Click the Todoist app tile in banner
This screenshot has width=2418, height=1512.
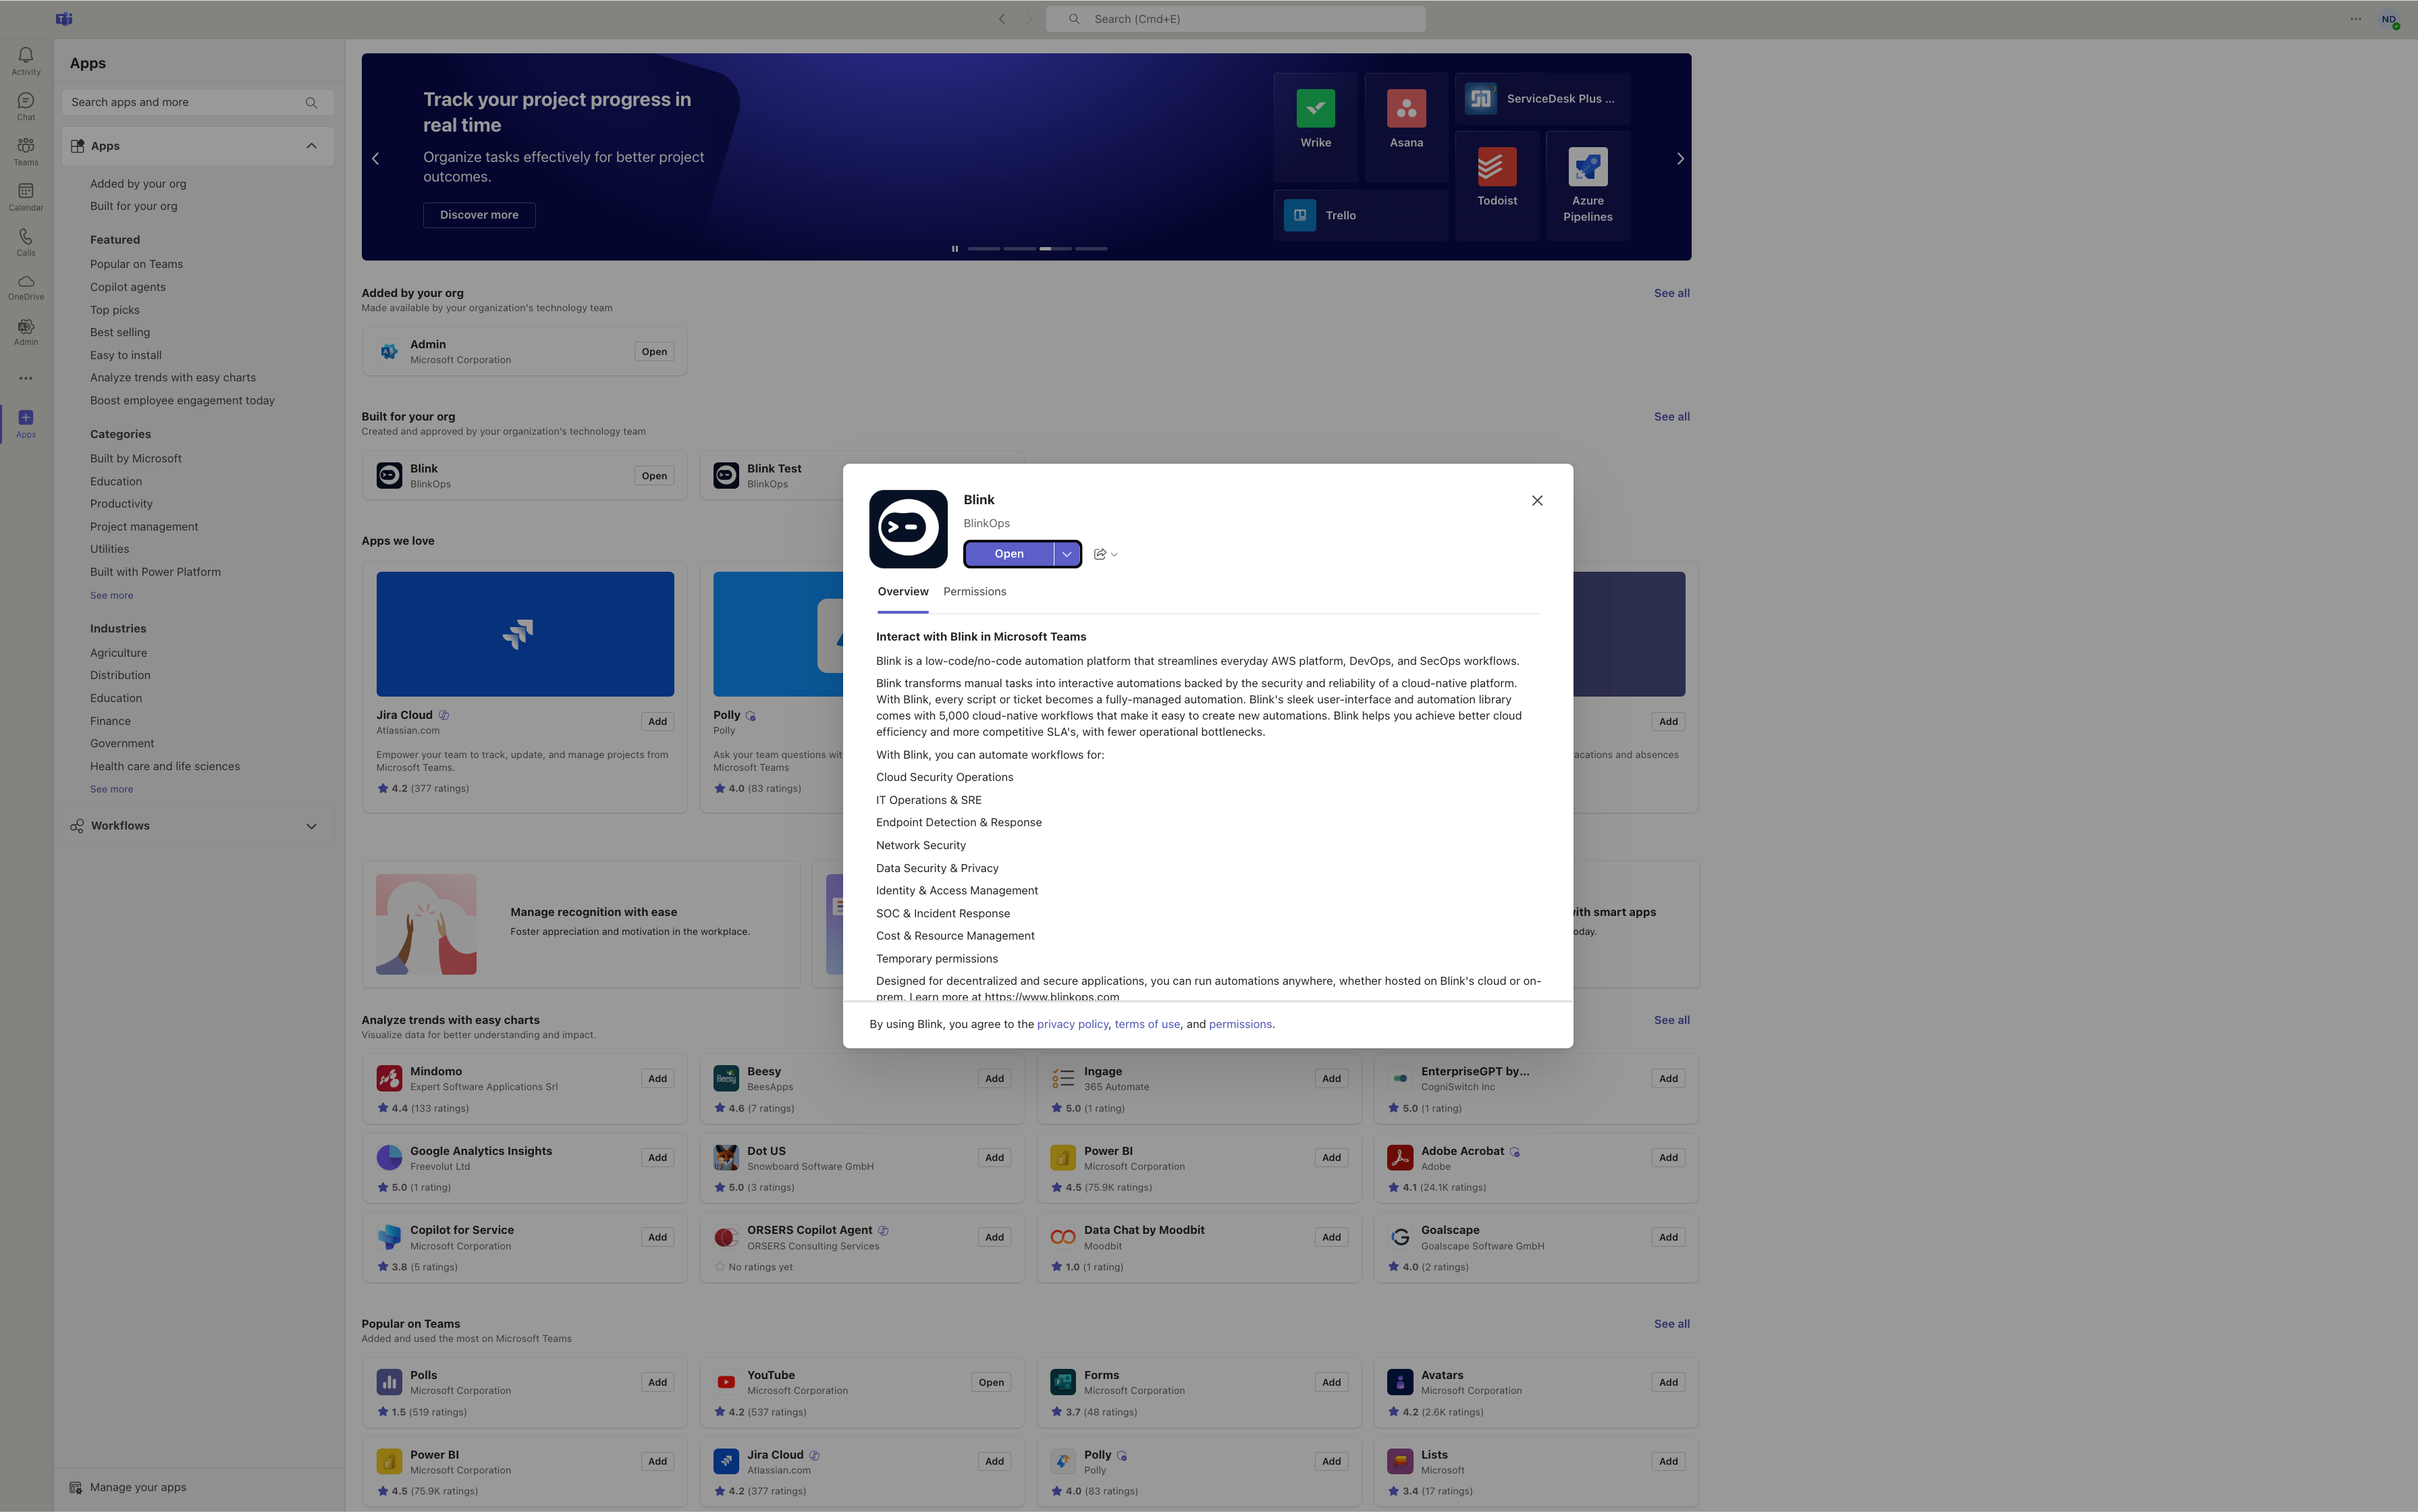1497,185
